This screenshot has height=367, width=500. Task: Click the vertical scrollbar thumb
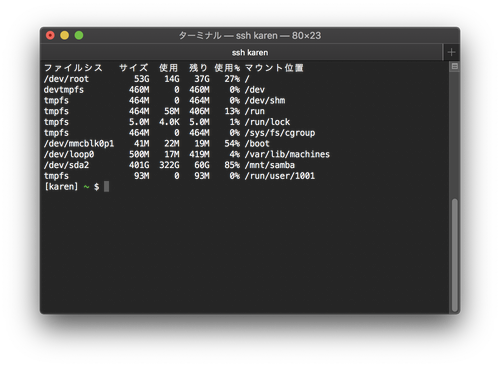click(x=454, y=255)
